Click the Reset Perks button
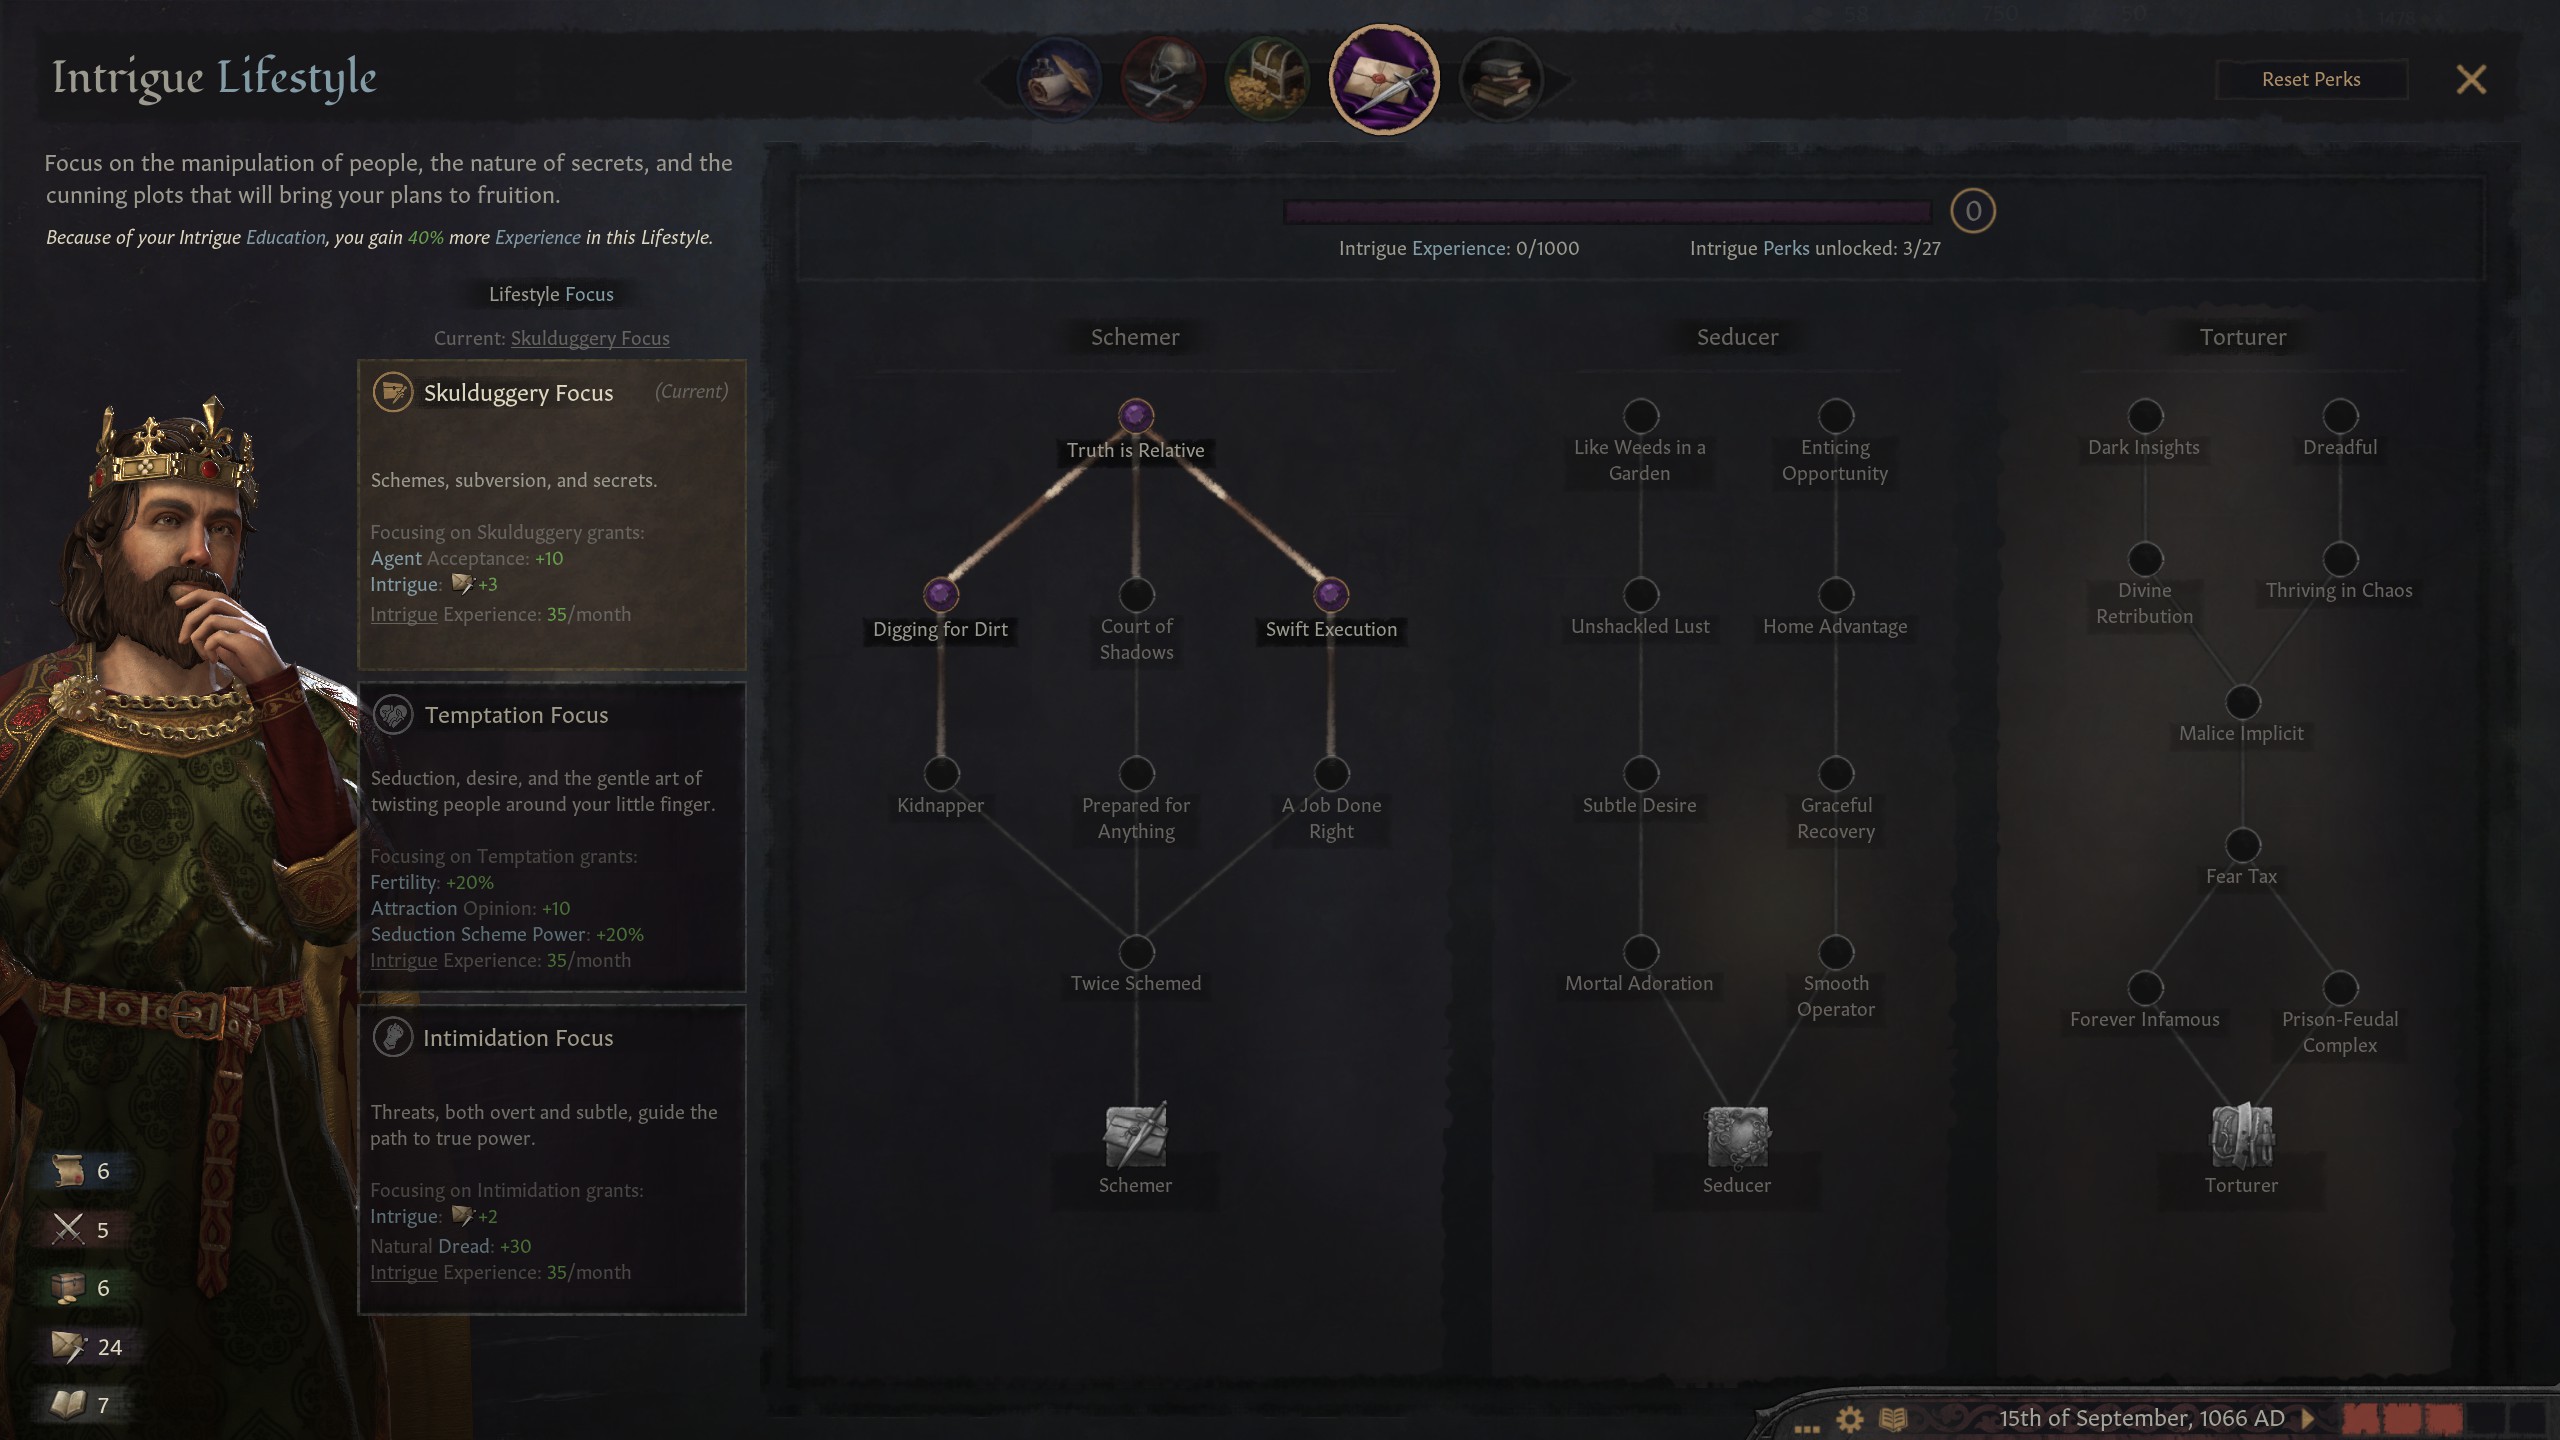 point(2311,79)
